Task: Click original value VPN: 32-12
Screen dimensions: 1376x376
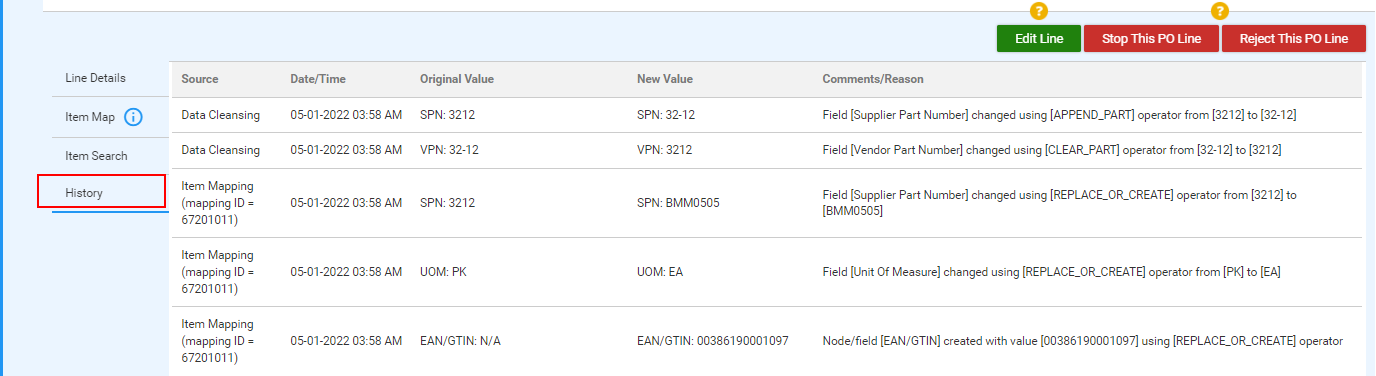Action: point(449,150)
